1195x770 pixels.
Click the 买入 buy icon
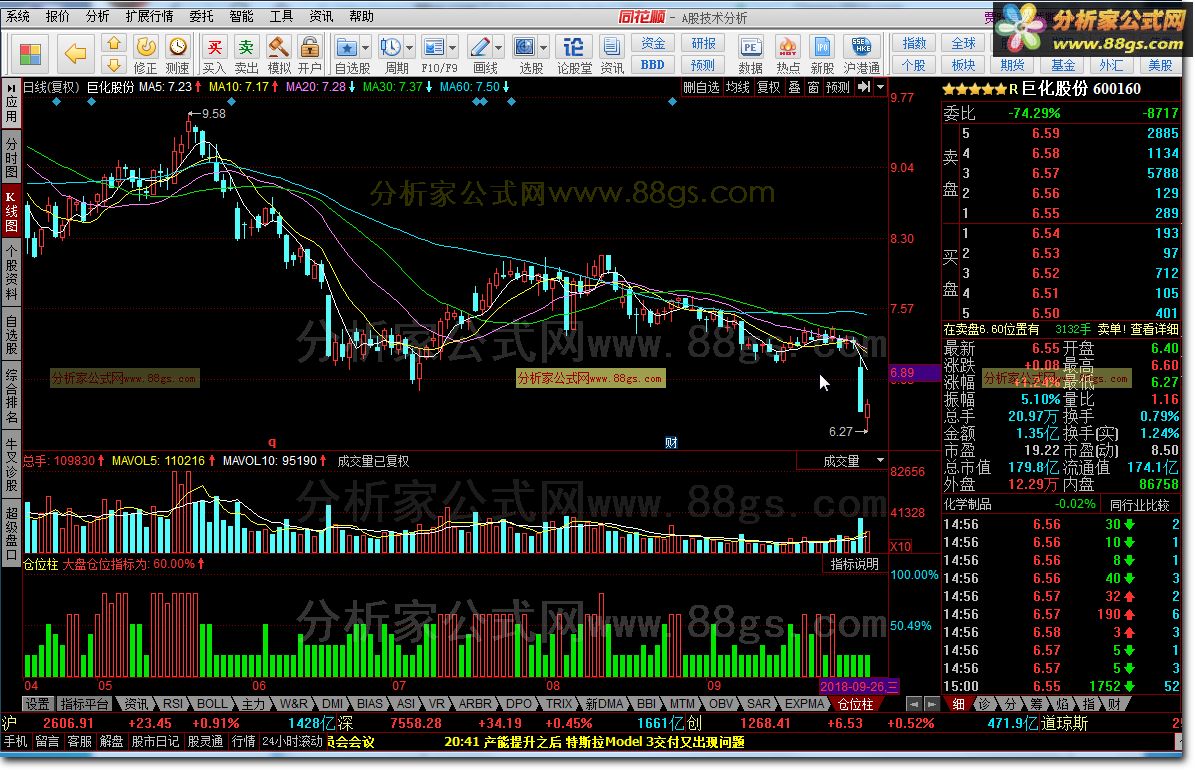point(215,47)
